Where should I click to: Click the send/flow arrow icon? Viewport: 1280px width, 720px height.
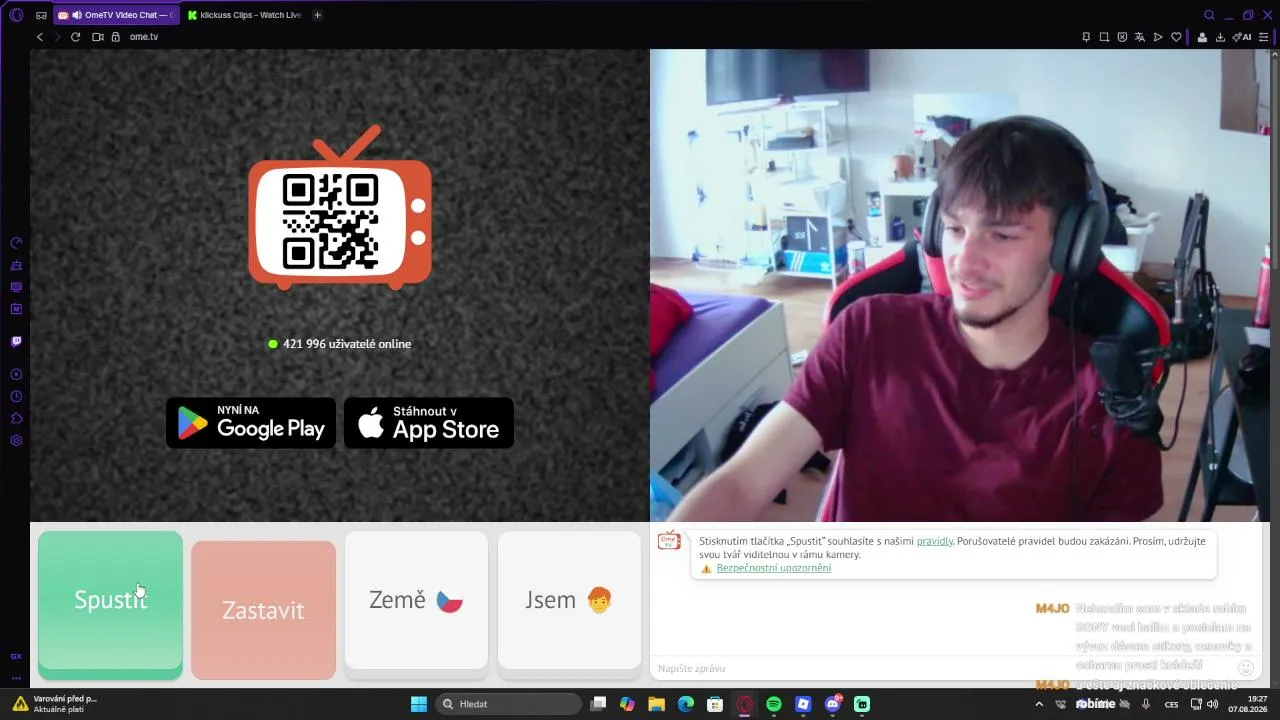pos(1158,37)
